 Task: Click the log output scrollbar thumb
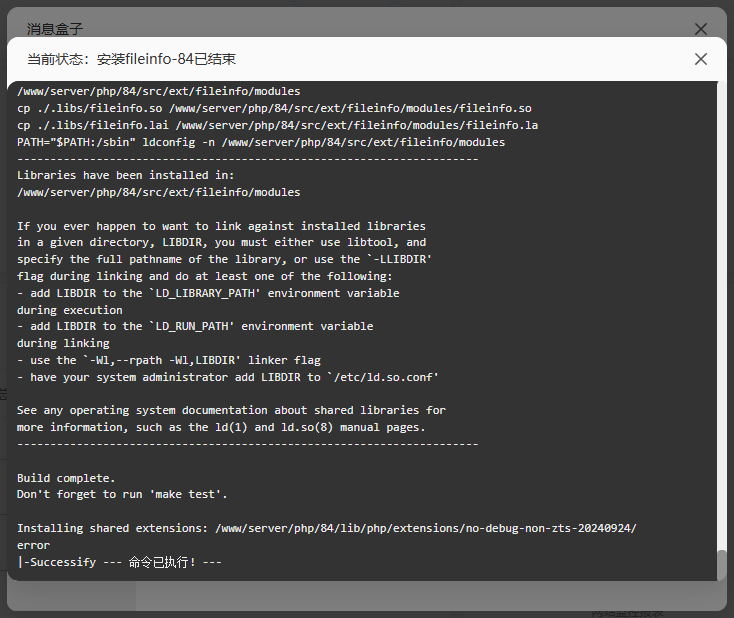(722, 565)
